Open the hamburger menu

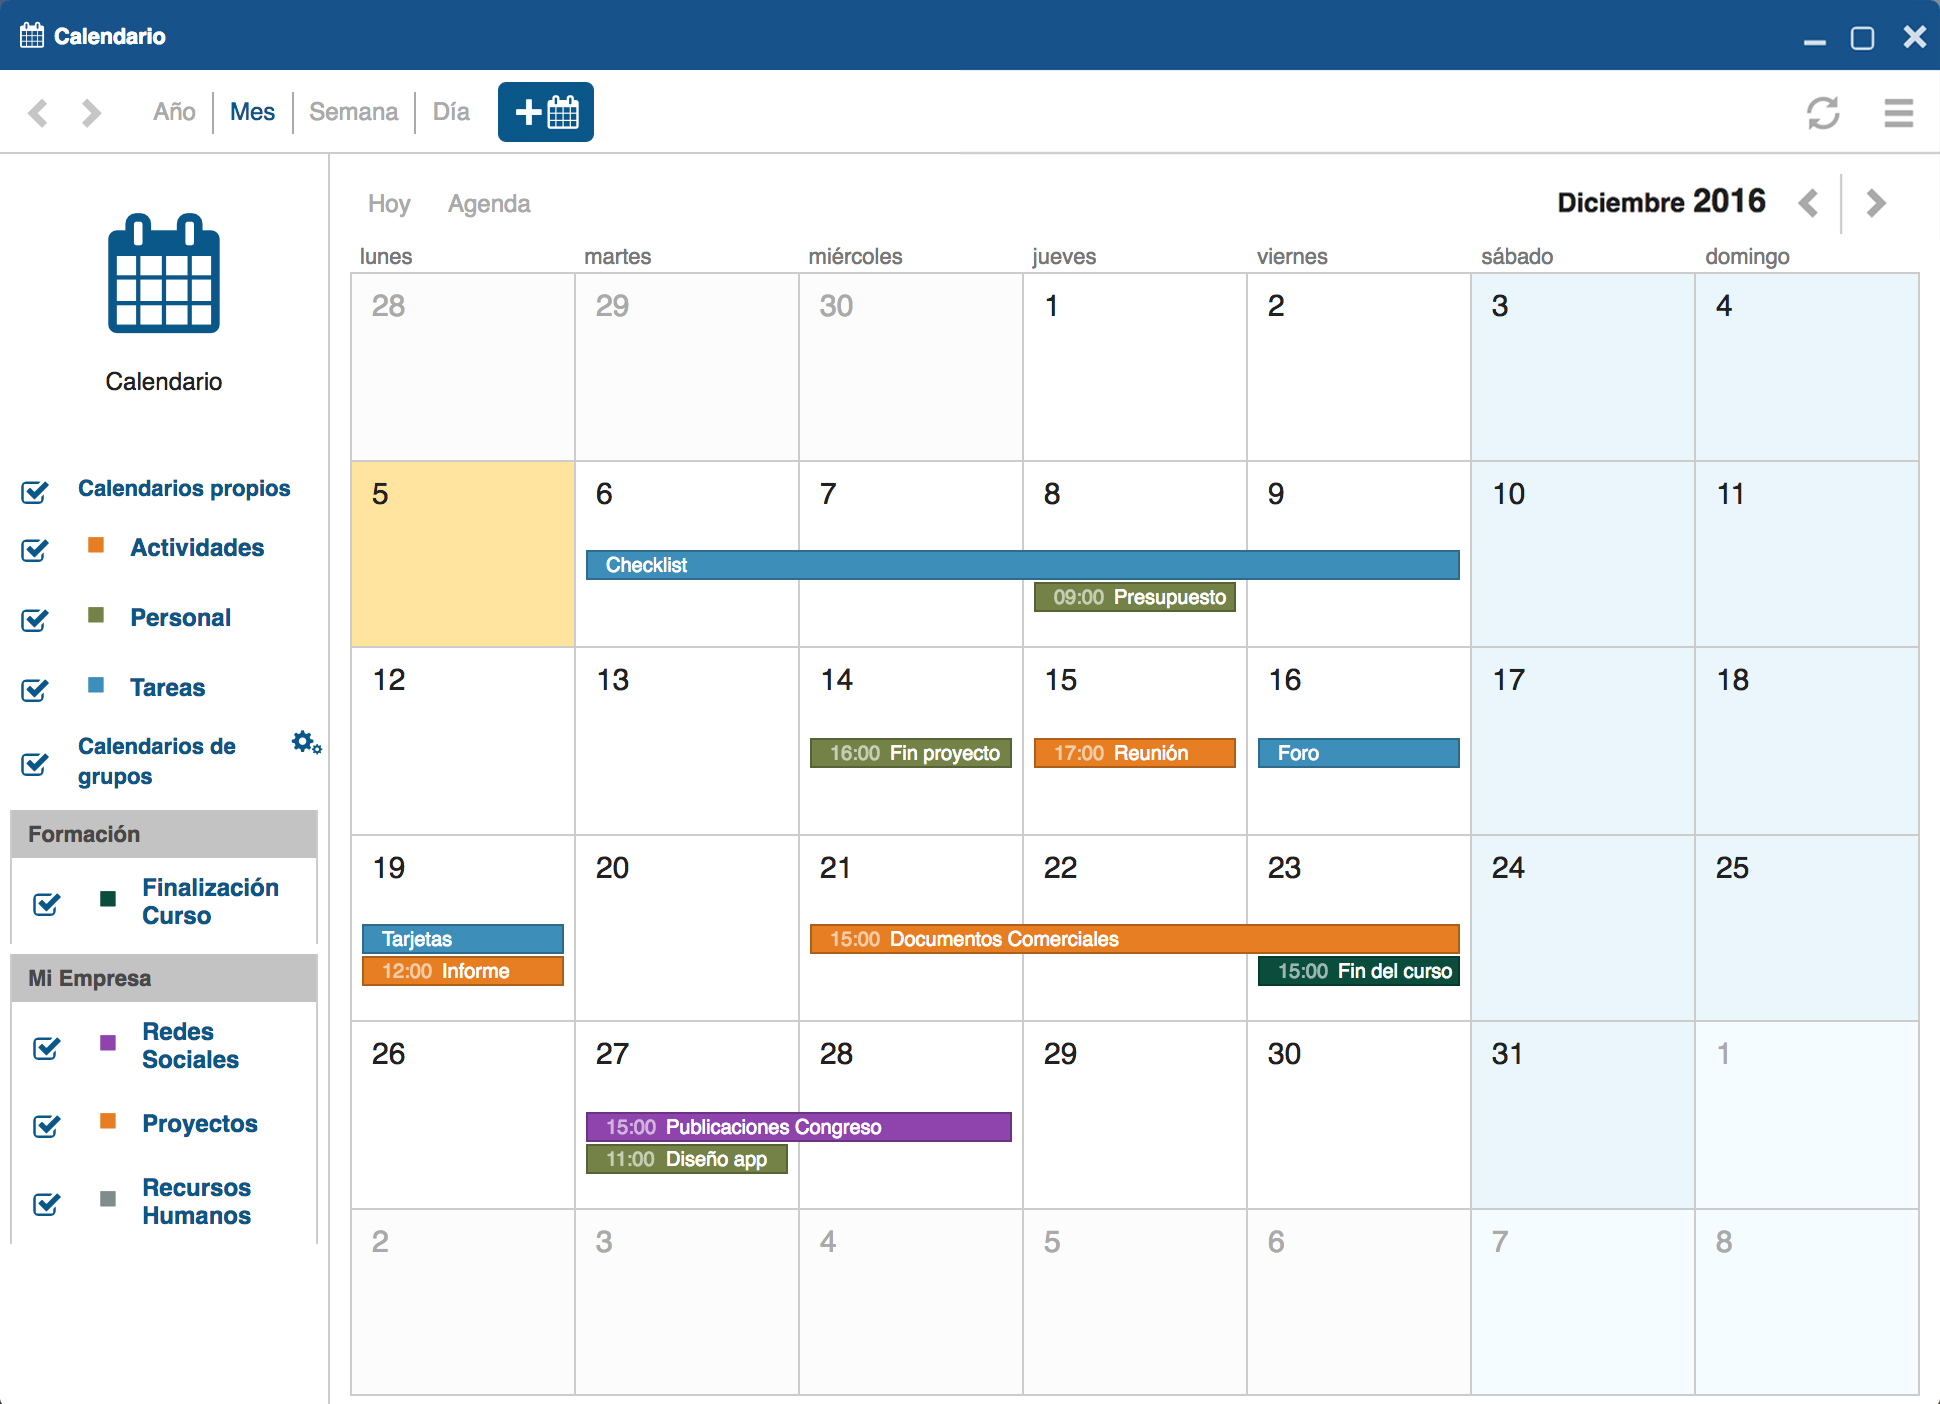[x=1898, y=112]
